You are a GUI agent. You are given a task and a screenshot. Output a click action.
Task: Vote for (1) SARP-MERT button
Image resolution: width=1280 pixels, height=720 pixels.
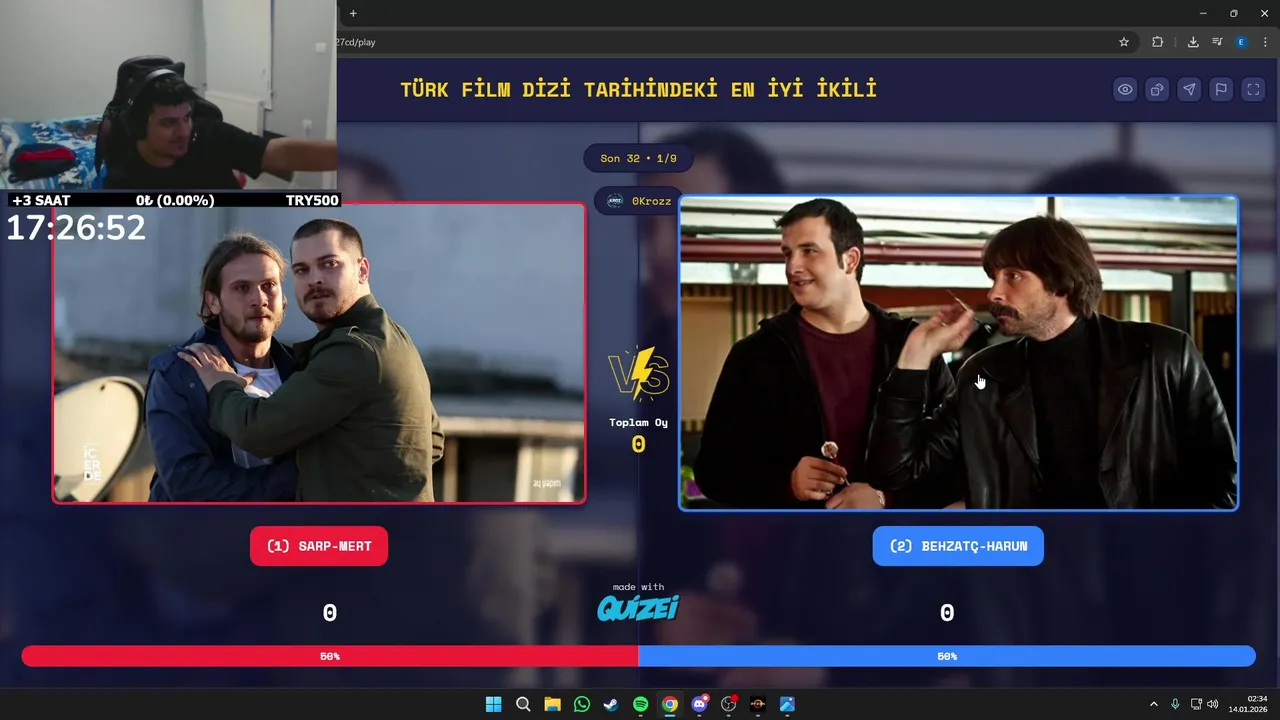point(319,546)
